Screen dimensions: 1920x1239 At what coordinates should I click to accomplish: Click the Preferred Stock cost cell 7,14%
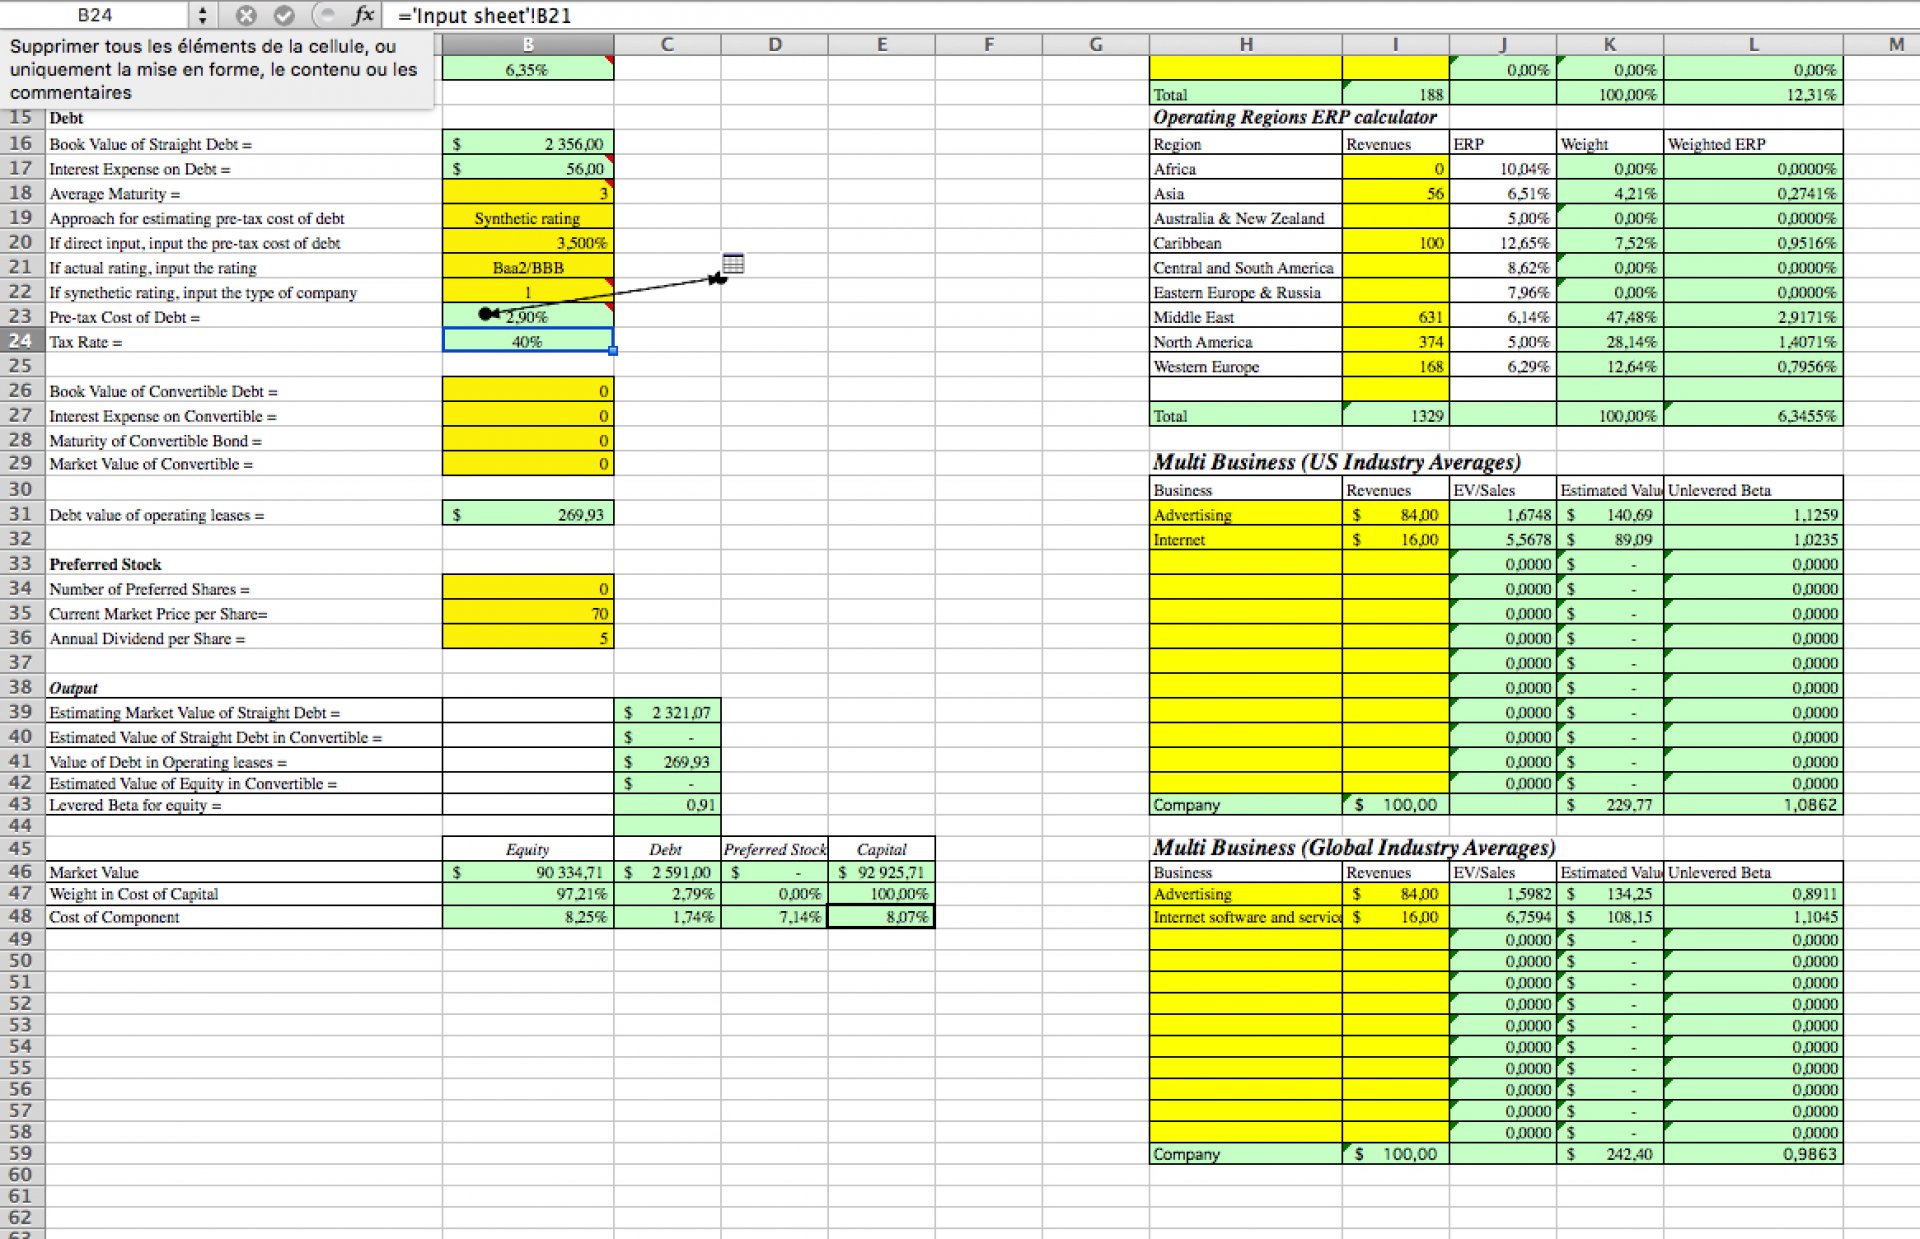[774, 916]
